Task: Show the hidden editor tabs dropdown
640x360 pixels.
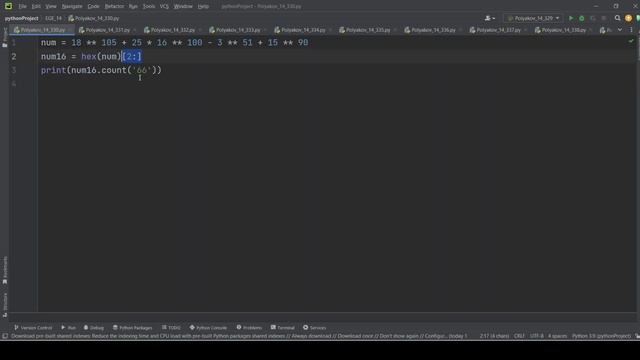Action: click(x=620, y=30)
